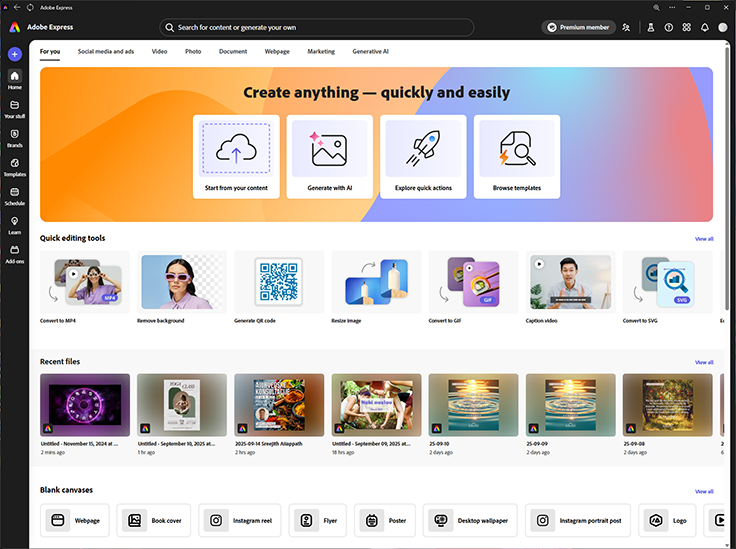Open the apps grid icon
This screenshot has width=736, height=549.
pos(686,28)
